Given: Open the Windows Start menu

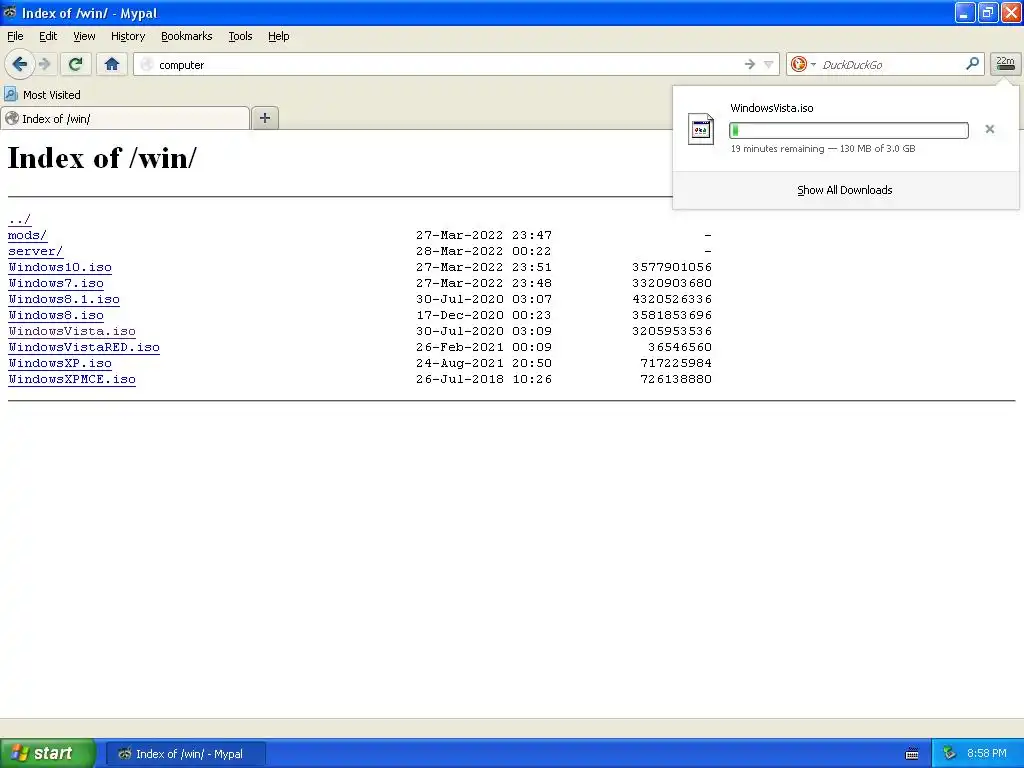Looking at the screenshot, I should [48, 753].
